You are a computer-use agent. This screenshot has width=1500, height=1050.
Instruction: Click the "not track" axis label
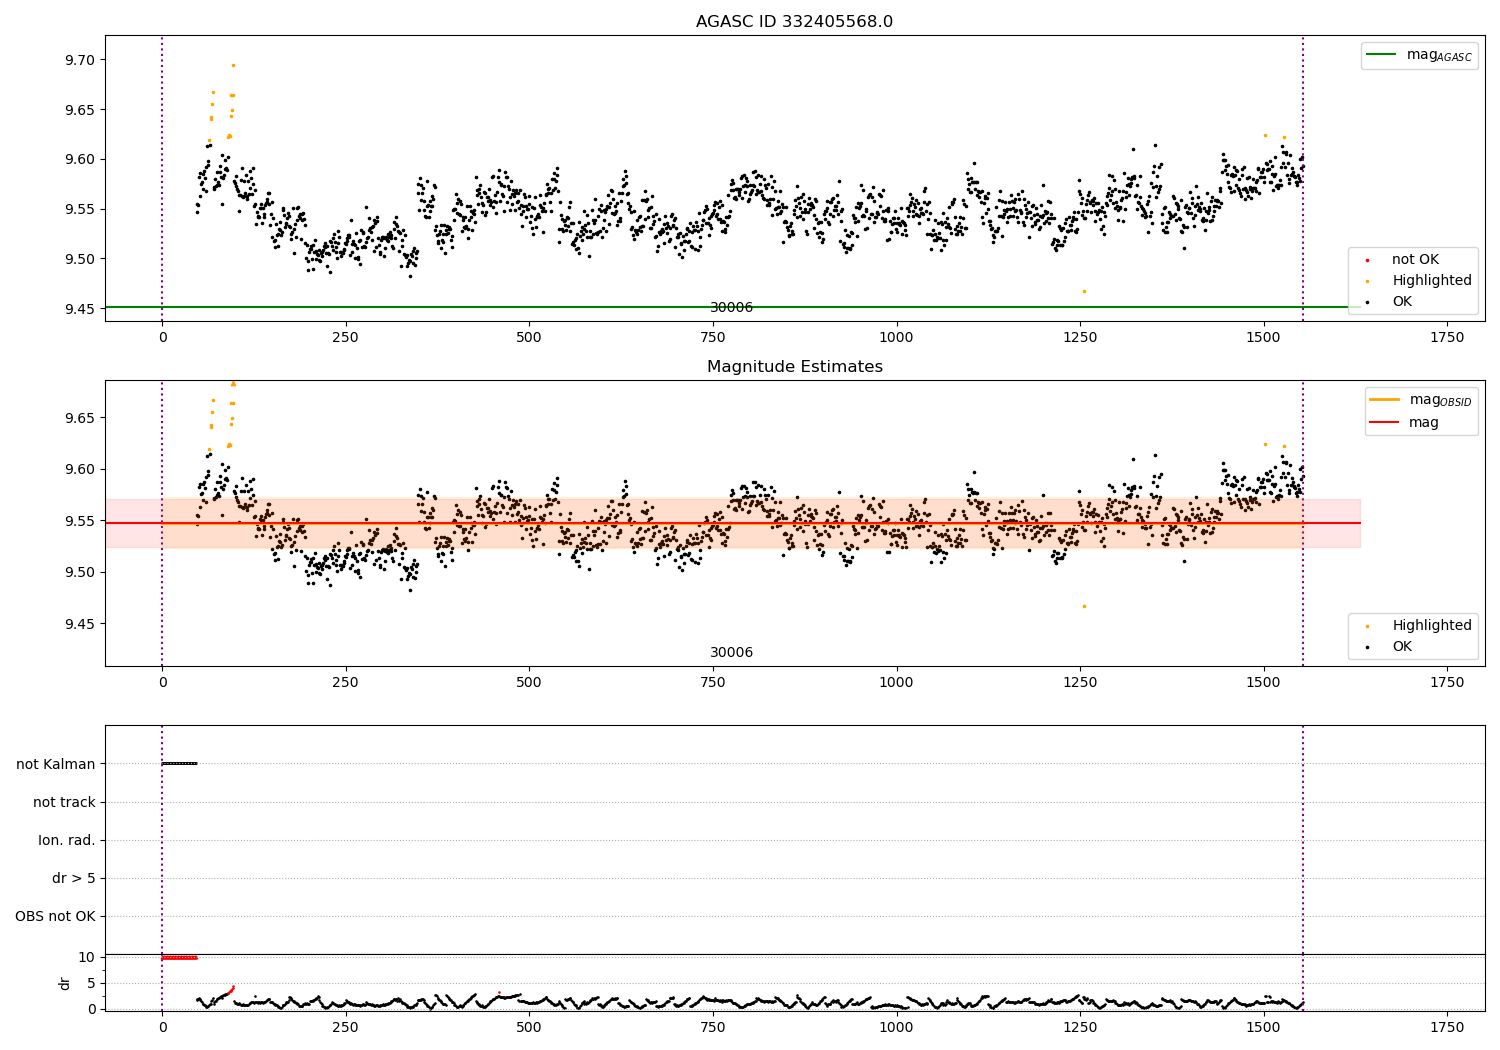64,803
